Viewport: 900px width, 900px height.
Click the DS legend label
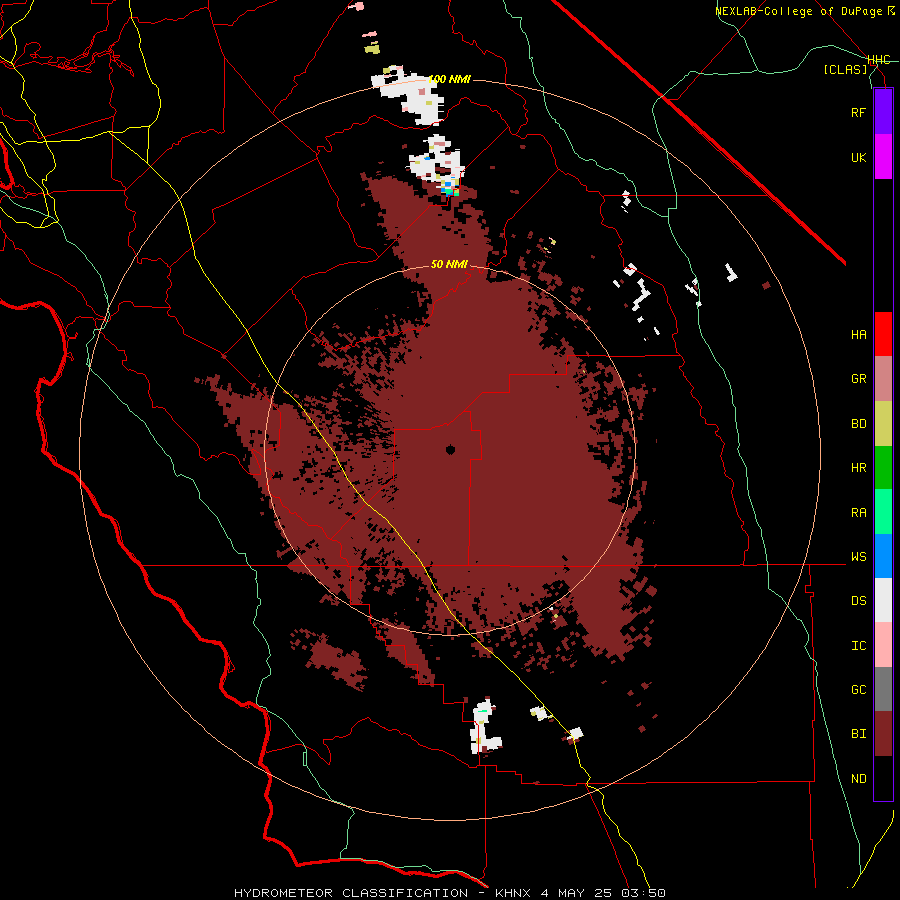pyautogui.click(x=858, y=601)
